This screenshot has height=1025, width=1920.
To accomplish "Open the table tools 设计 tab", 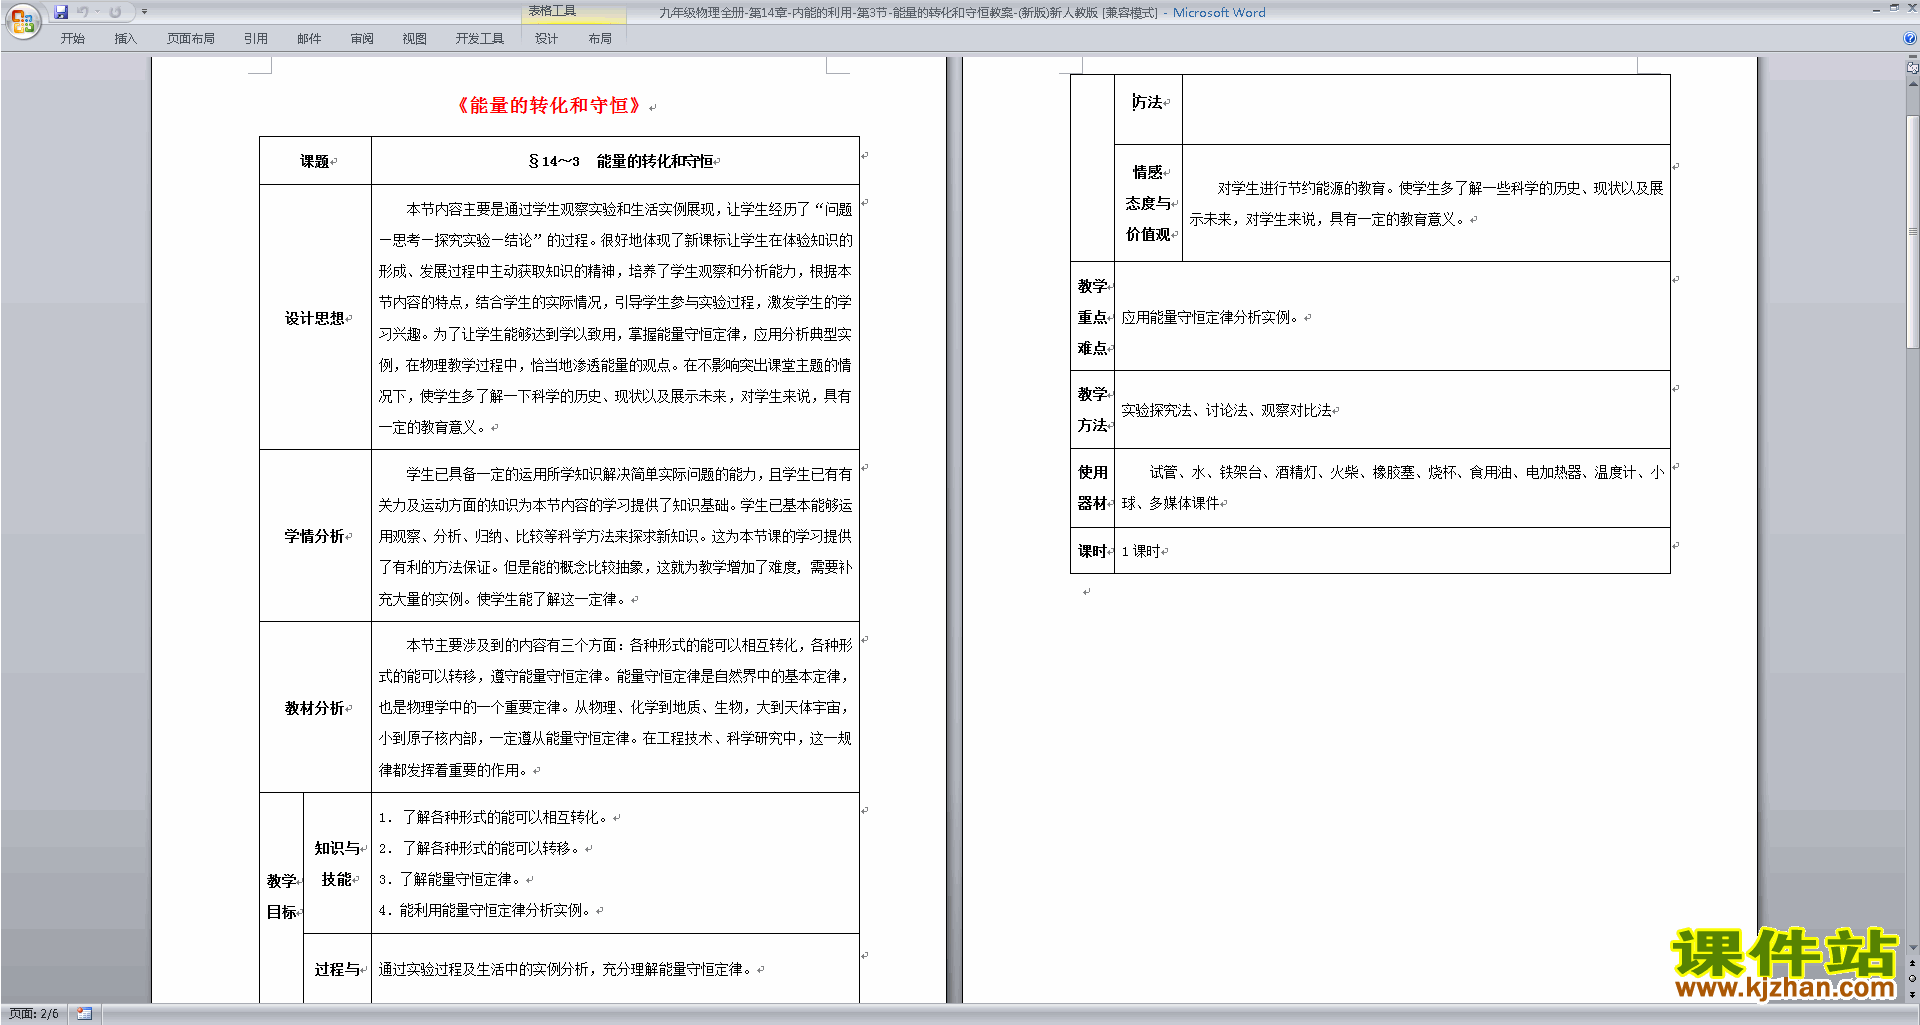I will click(546, 39).
